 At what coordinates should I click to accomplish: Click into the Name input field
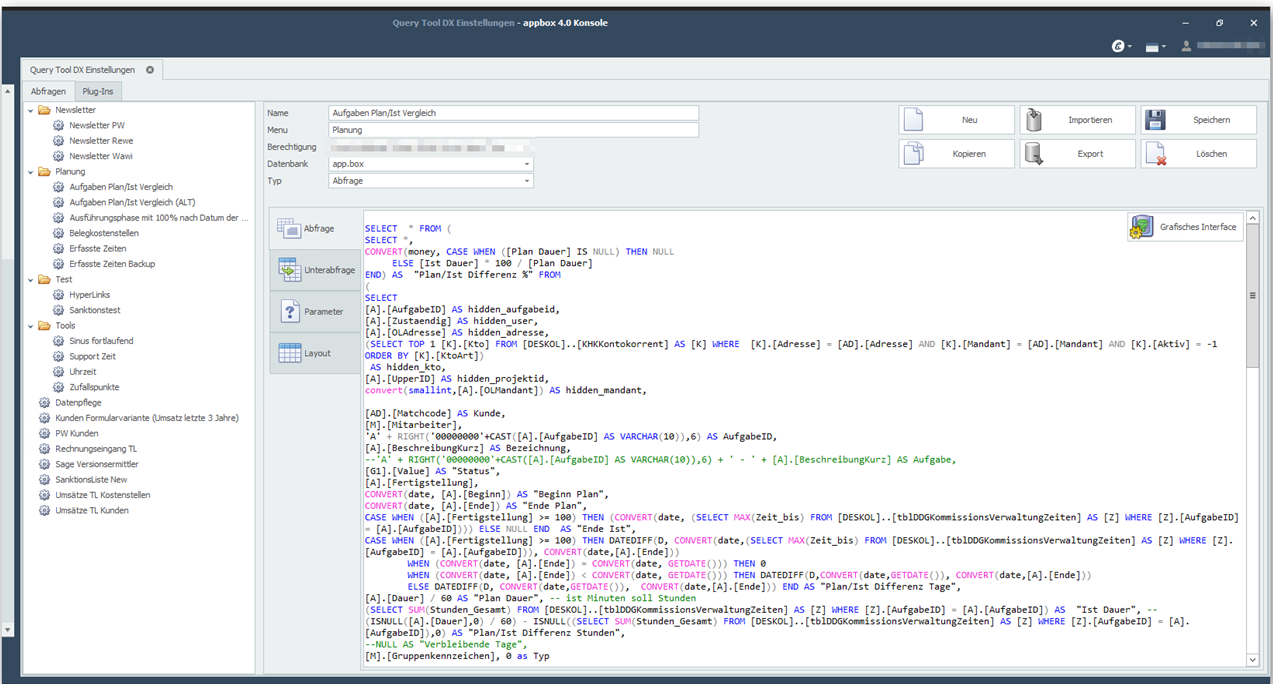pos(513,113)
